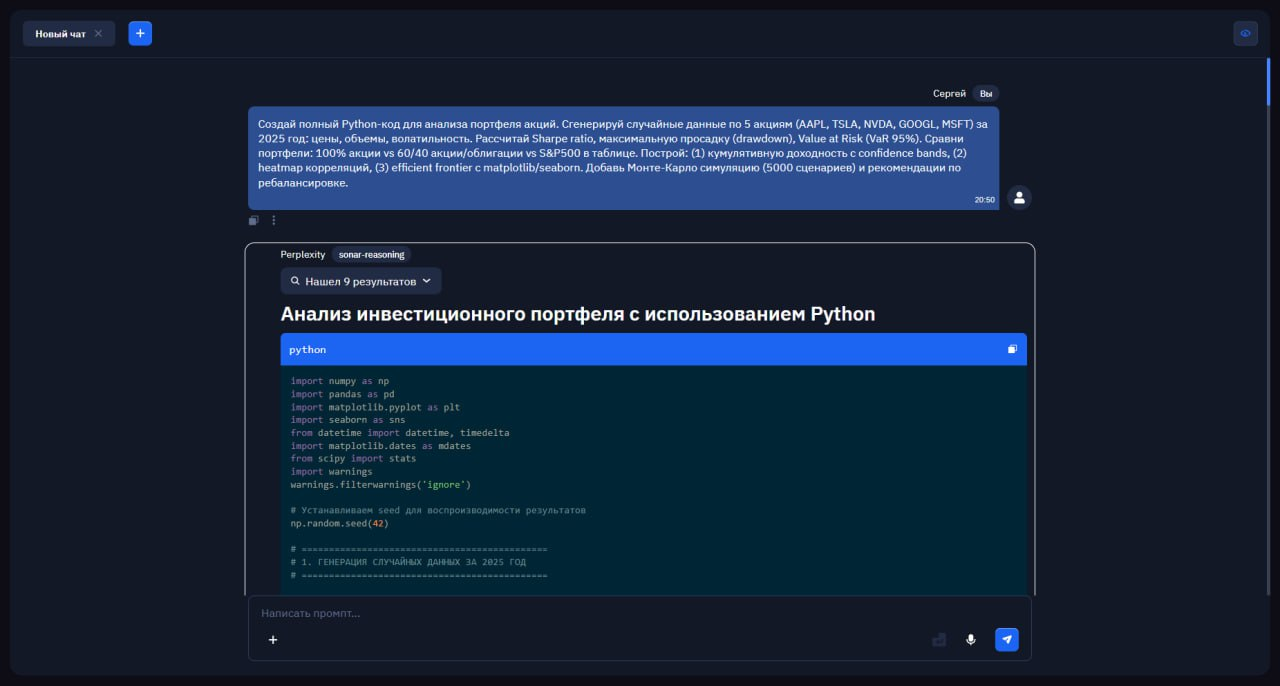The image size is (1280, 686).
Task: Click the scrollbar on the right edge
Action: (1269, 81)
